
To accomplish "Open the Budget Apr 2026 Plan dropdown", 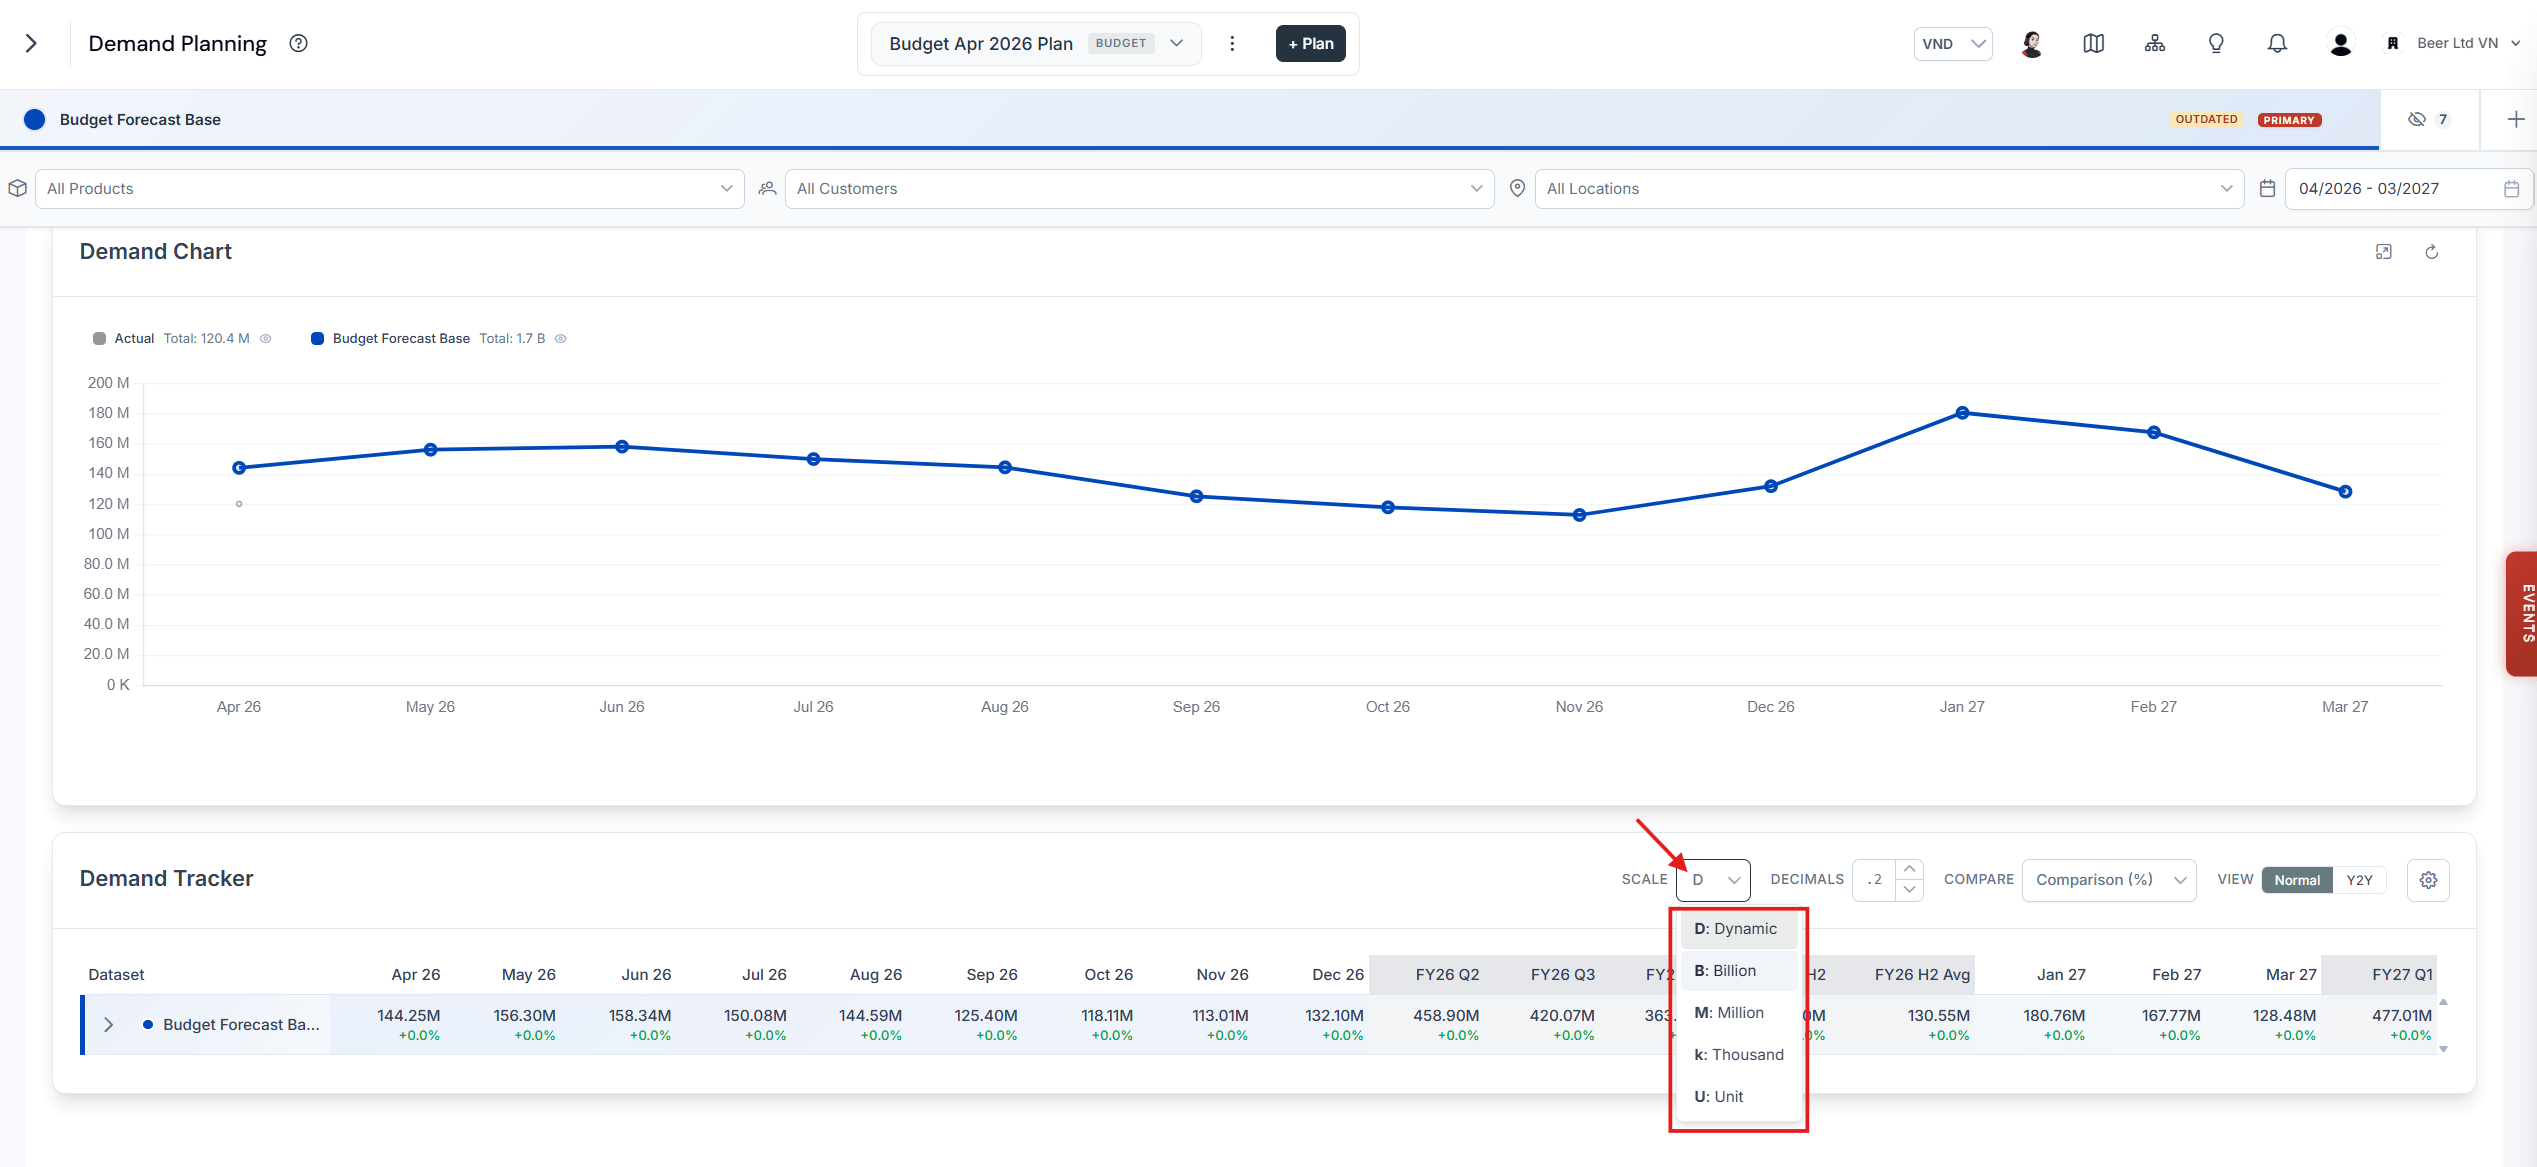I will point(1036,43).
